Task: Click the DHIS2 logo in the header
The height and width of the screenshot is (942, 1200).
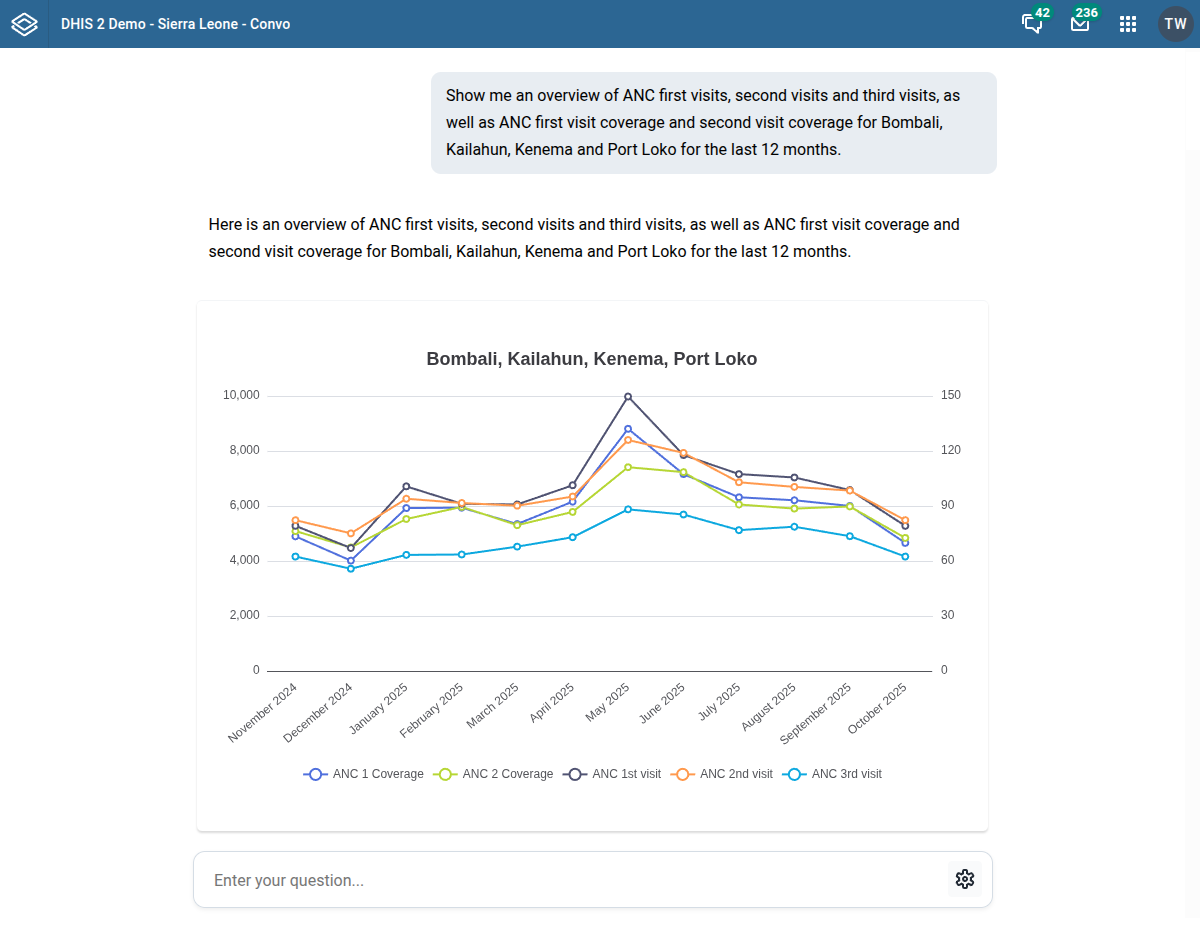Action: [x=24, y=23]
